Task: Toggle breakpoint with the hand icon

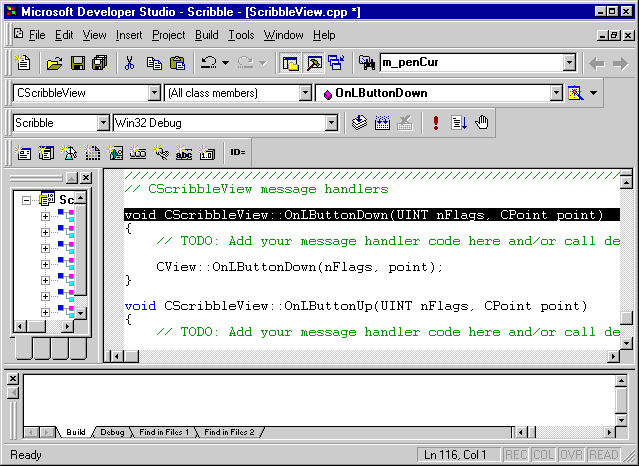Action: tap(482, 122)
